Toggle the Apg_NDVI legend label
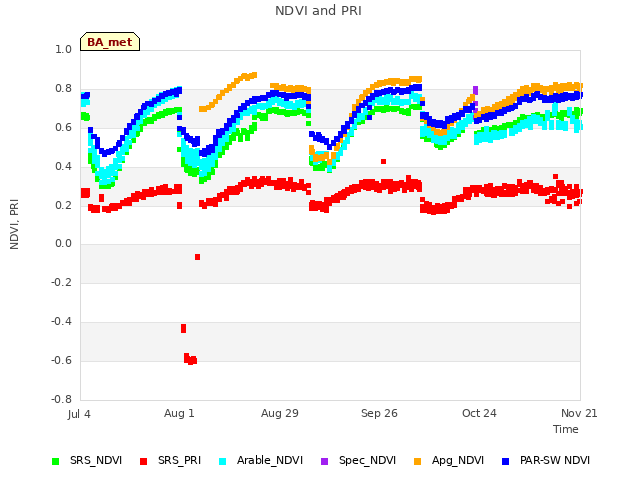Image resolution: width=640 pixels, height=480 pixels. click(458, 460)
